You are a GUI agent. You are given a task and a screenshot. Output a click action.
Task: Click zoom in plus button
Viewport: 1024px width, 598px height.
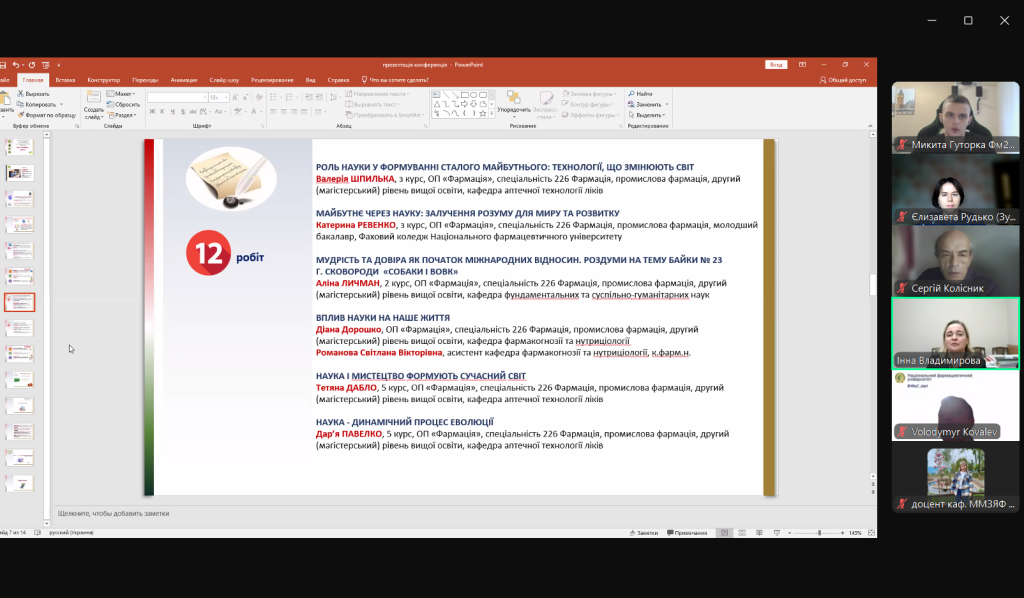point(842,533)
